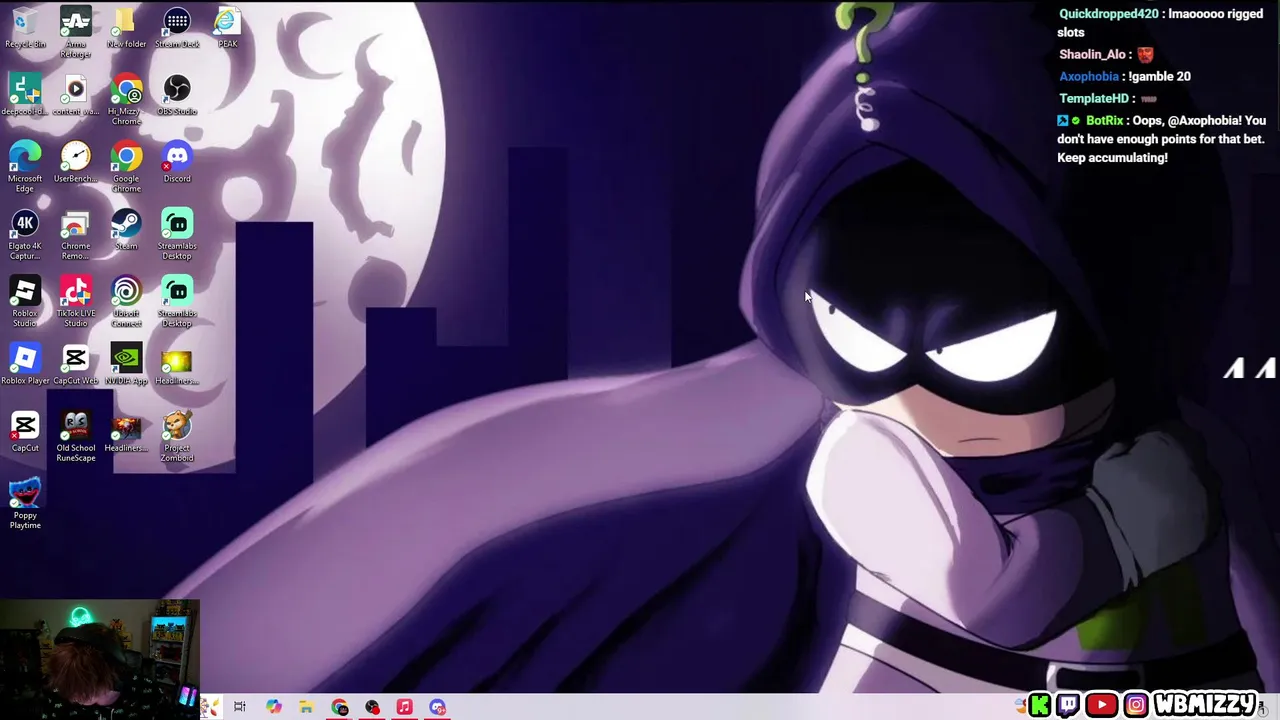Switch to the music app in taskbar

click(x=404, y=707)
